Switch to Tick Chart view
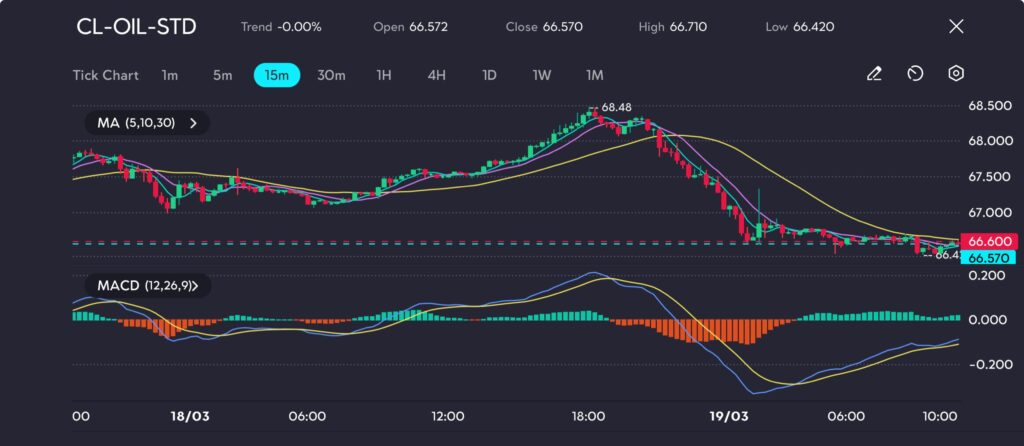1024x446 pixels. click(105, 75)
